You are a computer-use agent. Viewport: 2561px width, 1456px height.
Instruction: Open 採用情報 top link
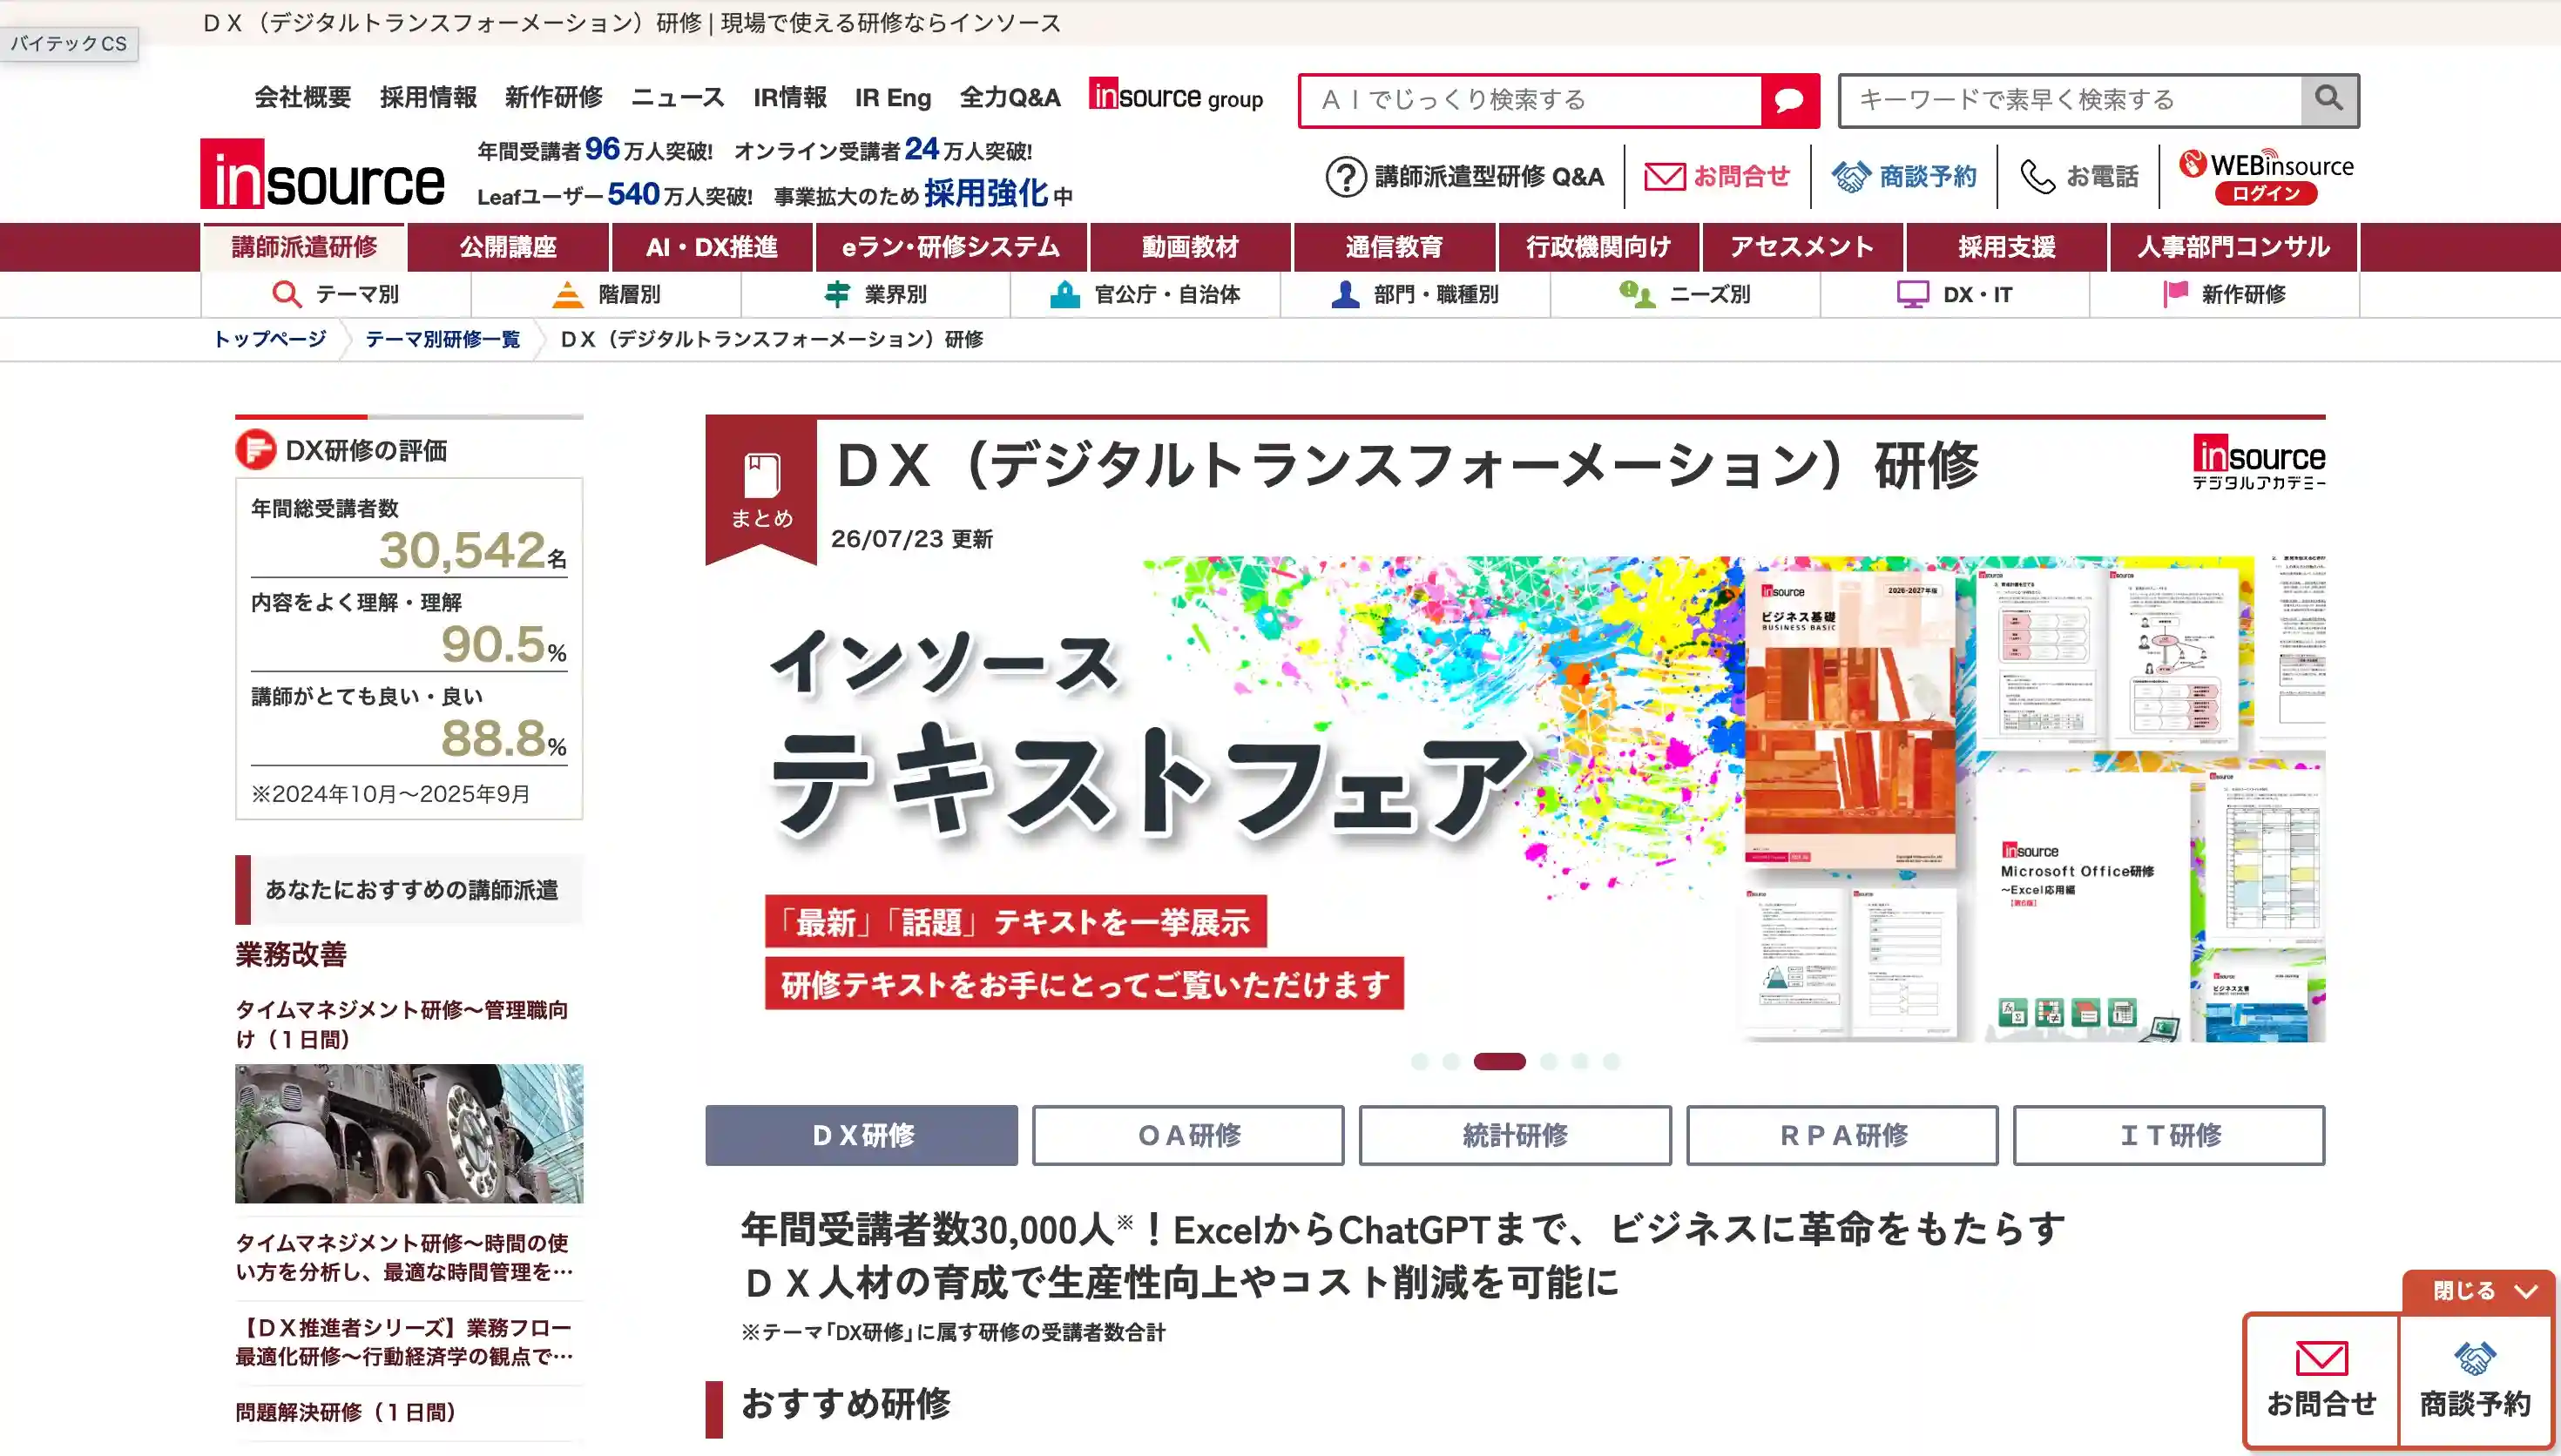[x=428, y=97]
